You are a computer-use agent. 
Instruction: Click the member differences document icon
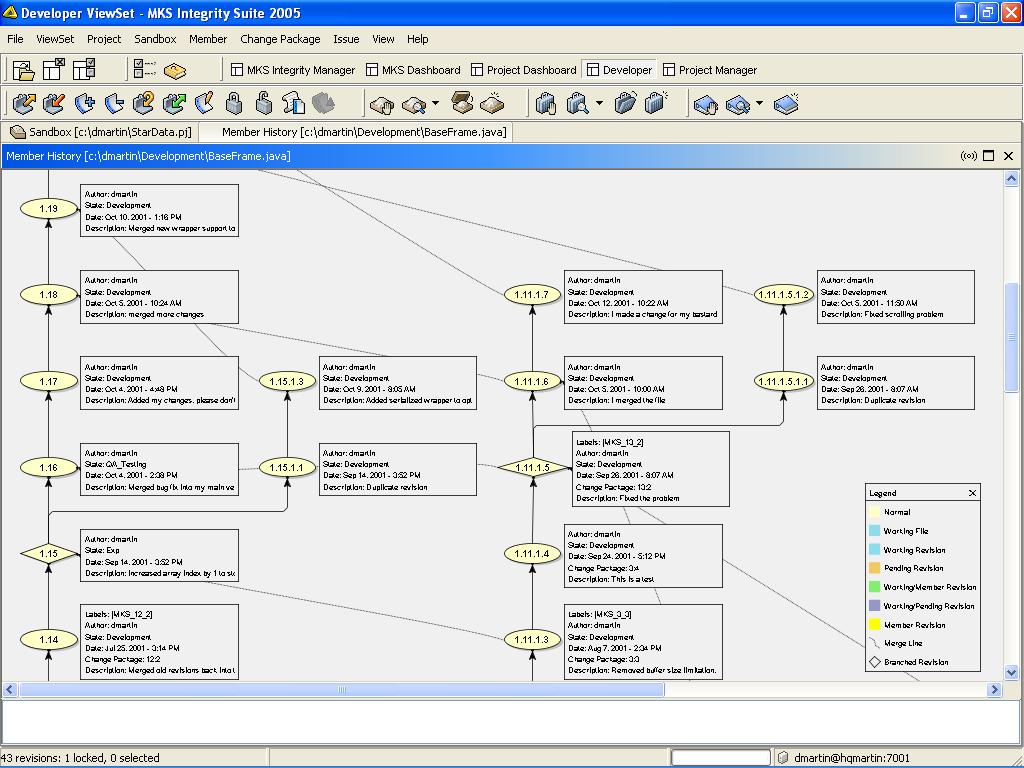pyautogui.click(x=293, y=103)
